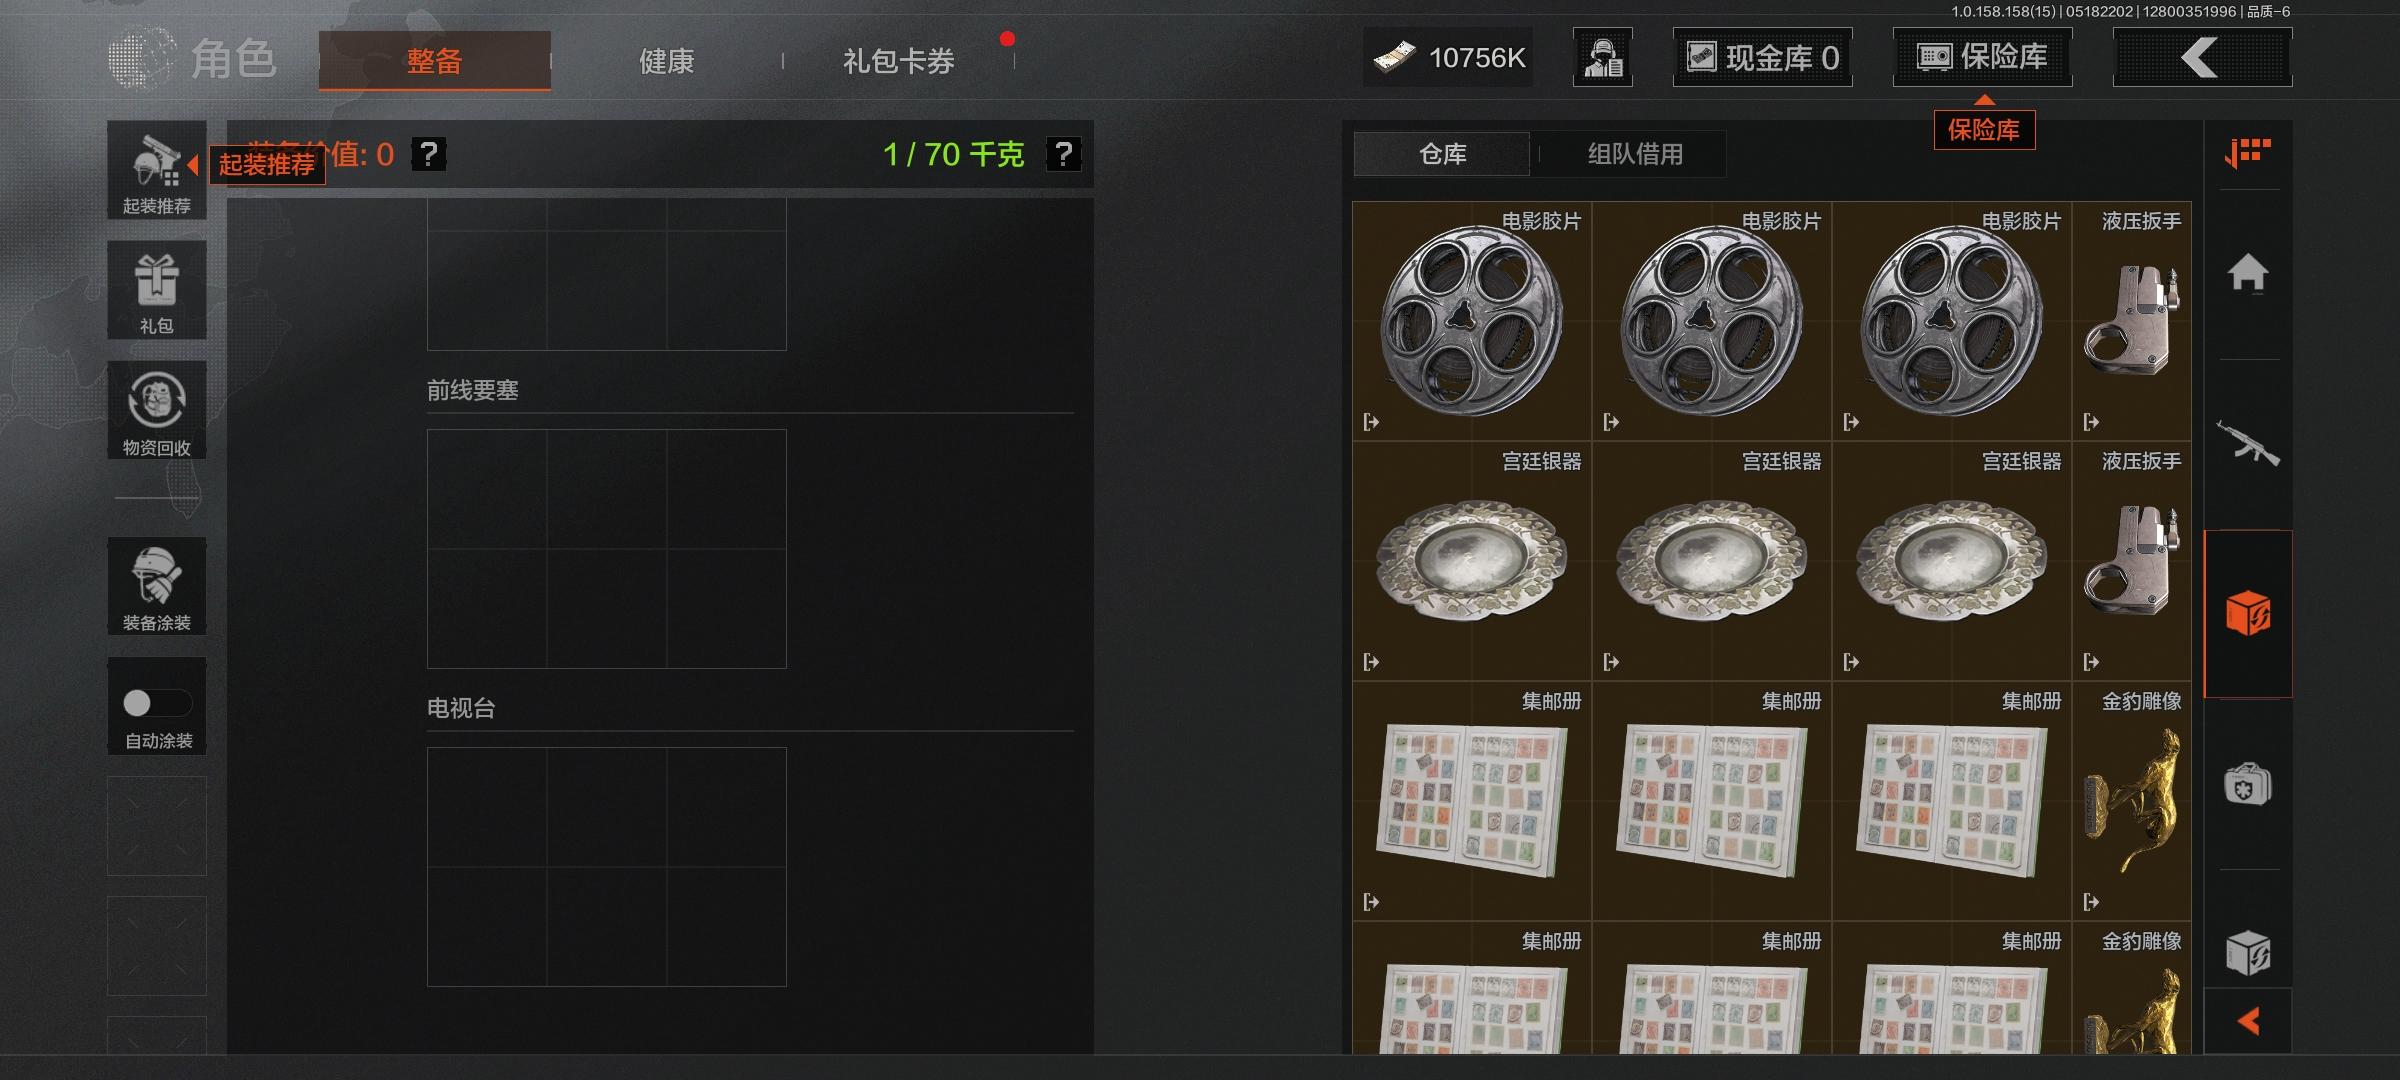The width and height of the screenshot is (2400, 1080).
Task: Switch to the 健康 tab
Action: (x=667, y=61)
